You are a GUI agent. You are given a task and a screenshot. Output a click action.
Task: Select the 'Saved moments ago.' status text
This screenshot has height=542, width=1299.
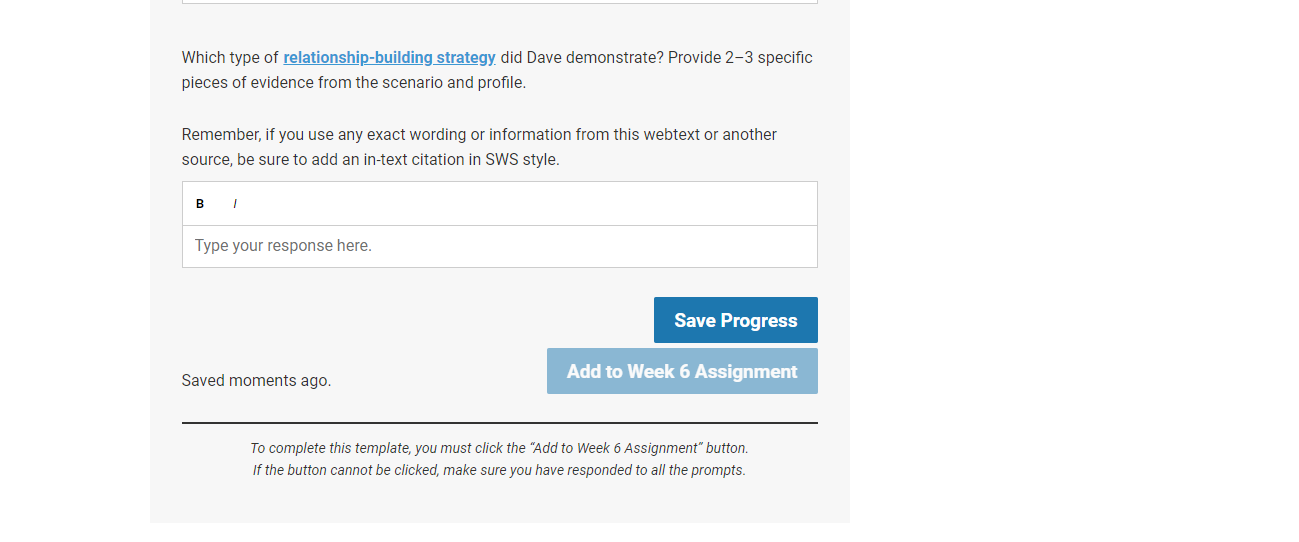coord(256,381)
